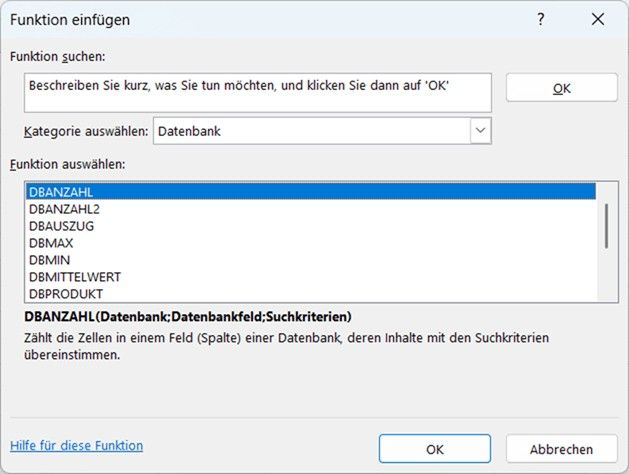
Task: Select DBANZAHL in the function list
Action: (310, 192)
